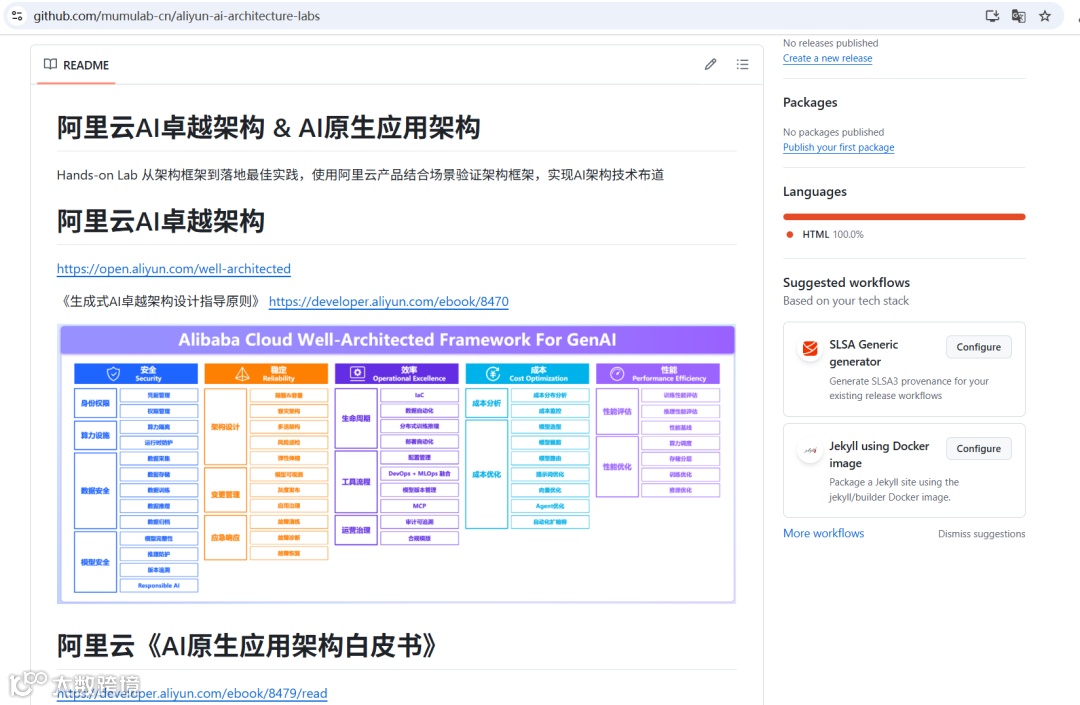The width and height of the screenshot is (1080, 705).
Task: Open the open.aliyun.com well-architected link
Action: coord(174,269)
